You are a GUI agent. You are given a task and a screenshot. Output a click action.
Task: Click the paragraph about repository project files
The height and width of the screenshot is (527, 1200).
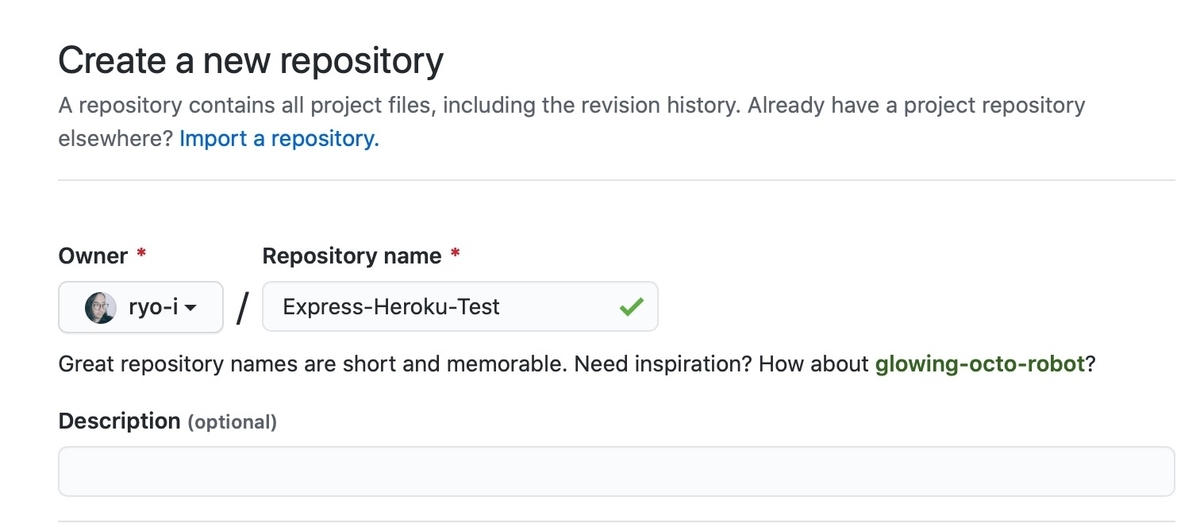pos(572,121)
